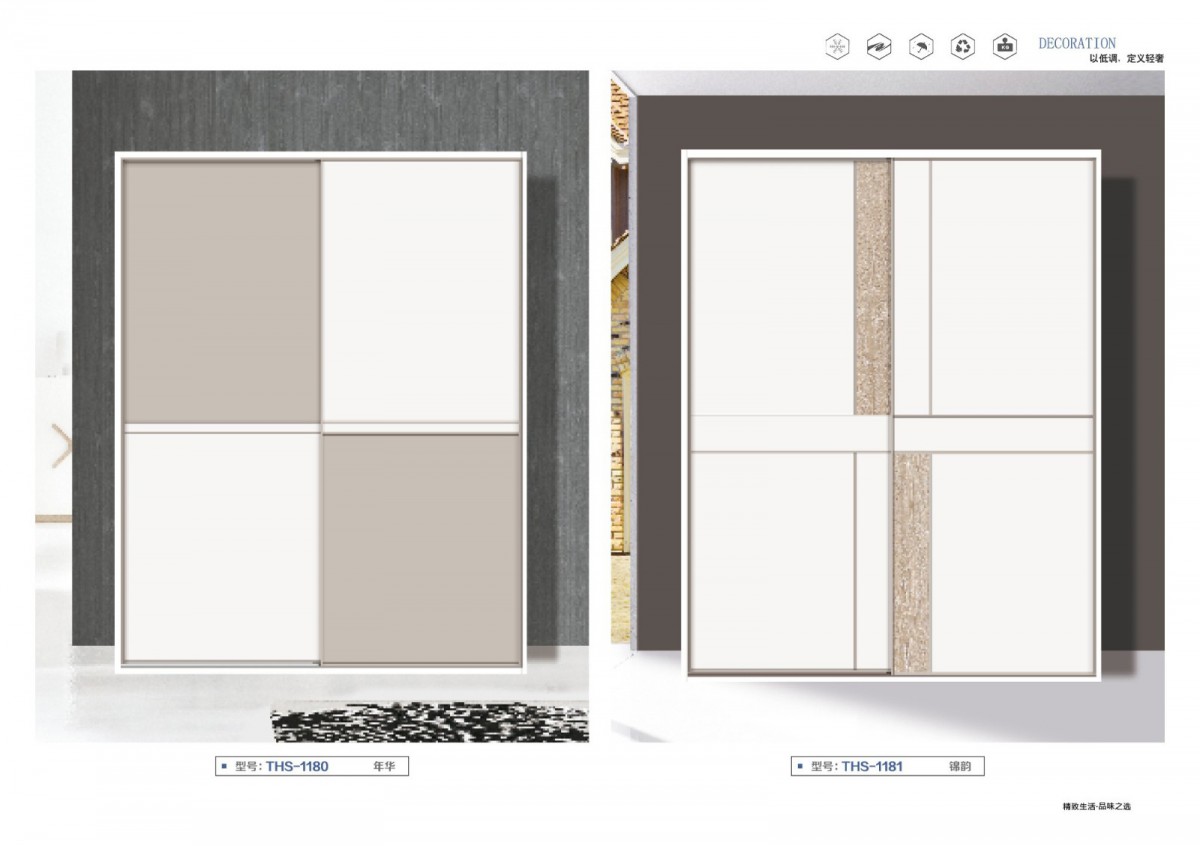Click the DECORATION heading text
The image size is (1200, 846).
pos(1076,44)
